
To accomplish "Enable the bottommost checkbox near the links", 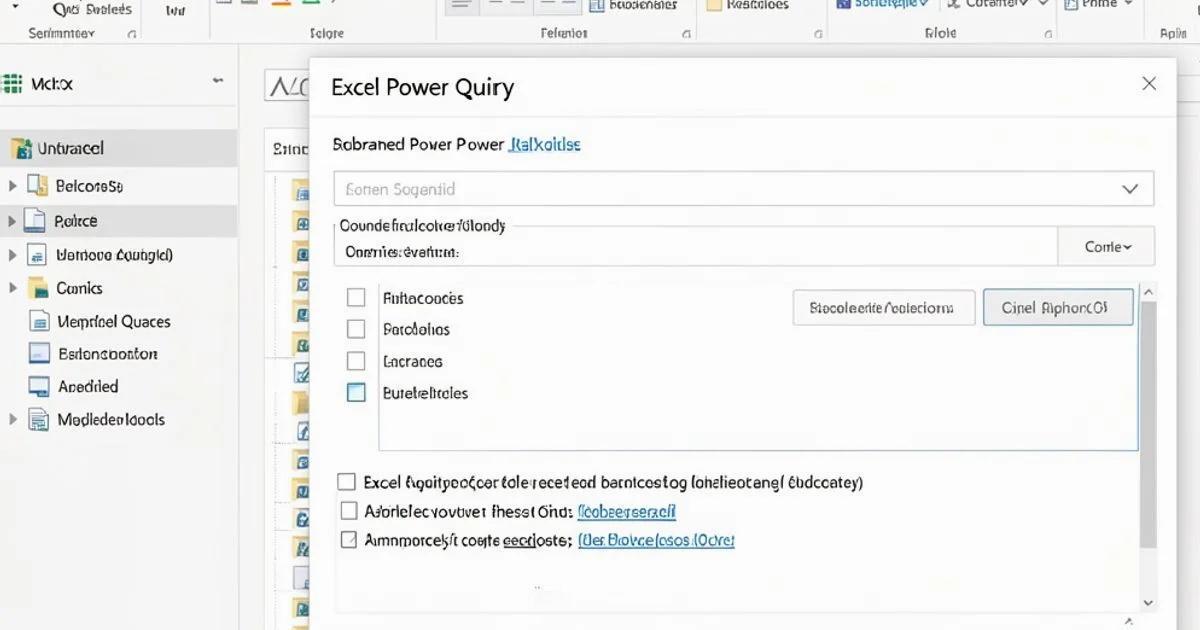I will 348,539.
